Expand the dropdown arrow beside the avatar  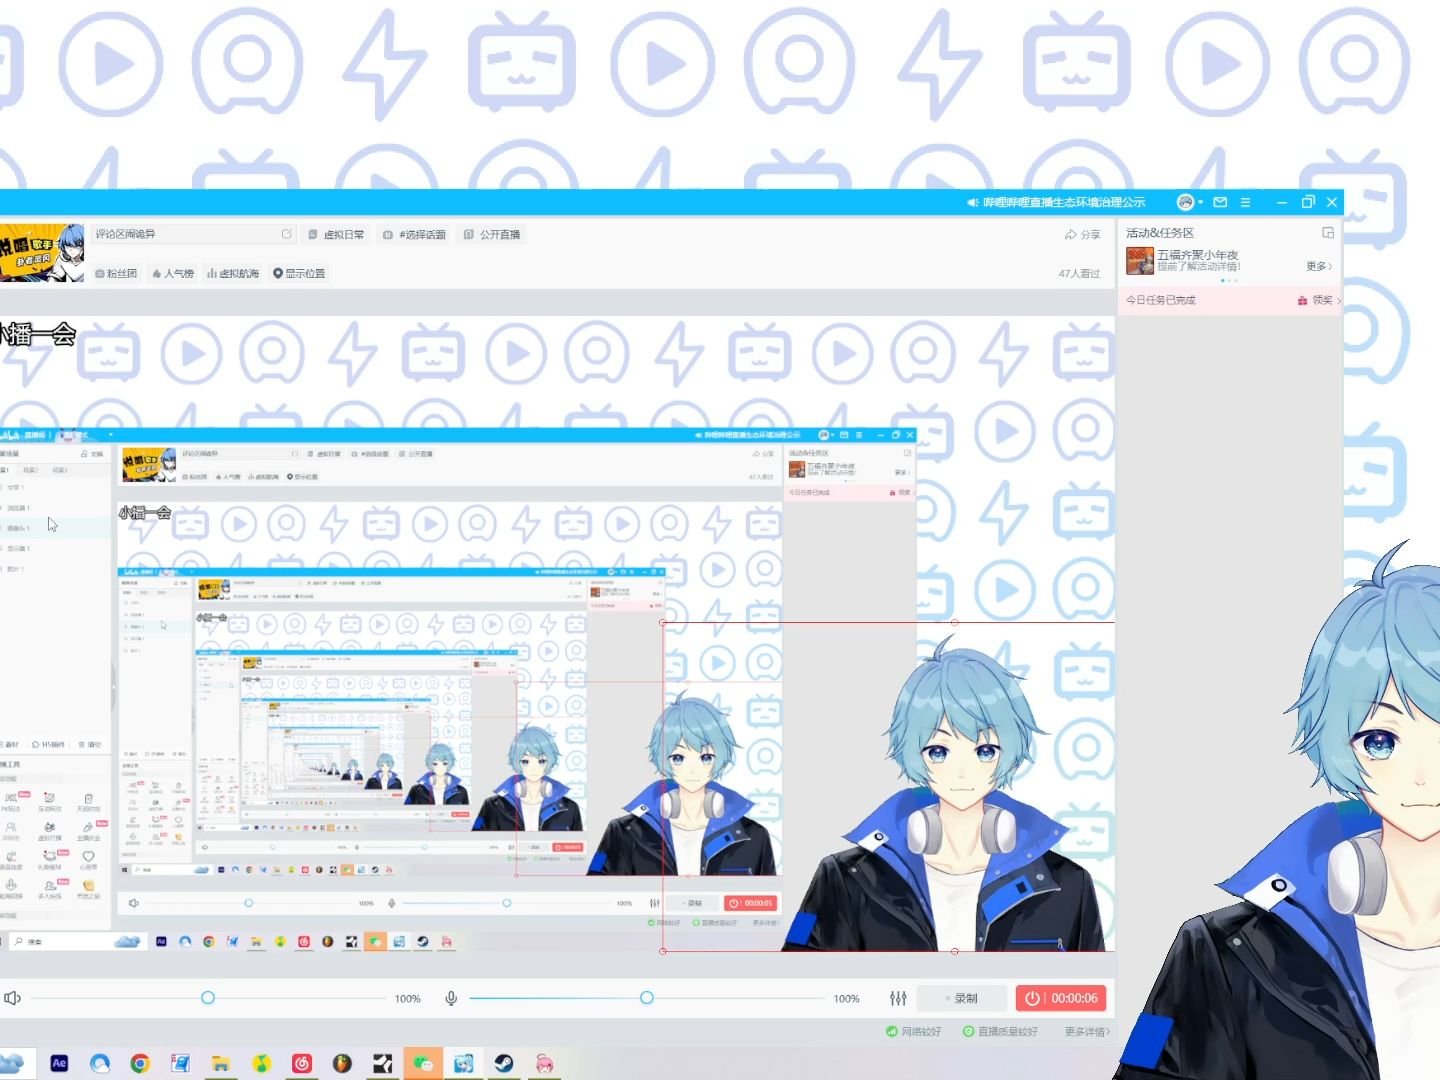click(1201, 202)
